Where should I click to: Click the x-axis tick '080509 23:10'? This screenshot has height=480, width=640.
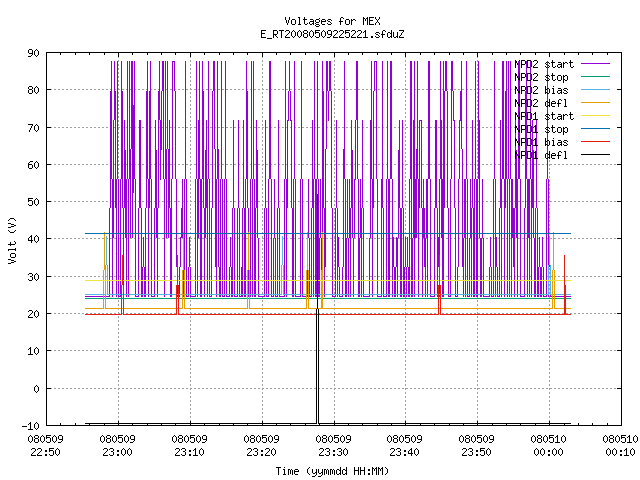189,446
